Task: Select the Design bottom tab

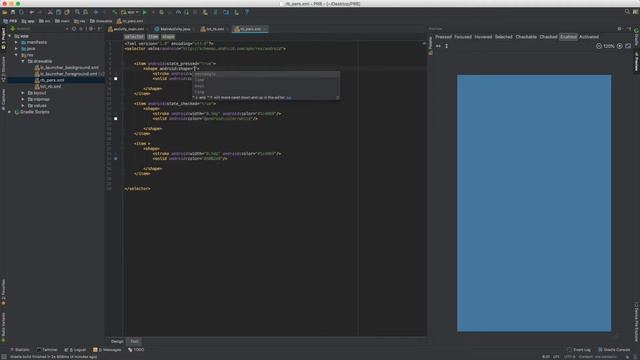Action: [x=117, y=341]
